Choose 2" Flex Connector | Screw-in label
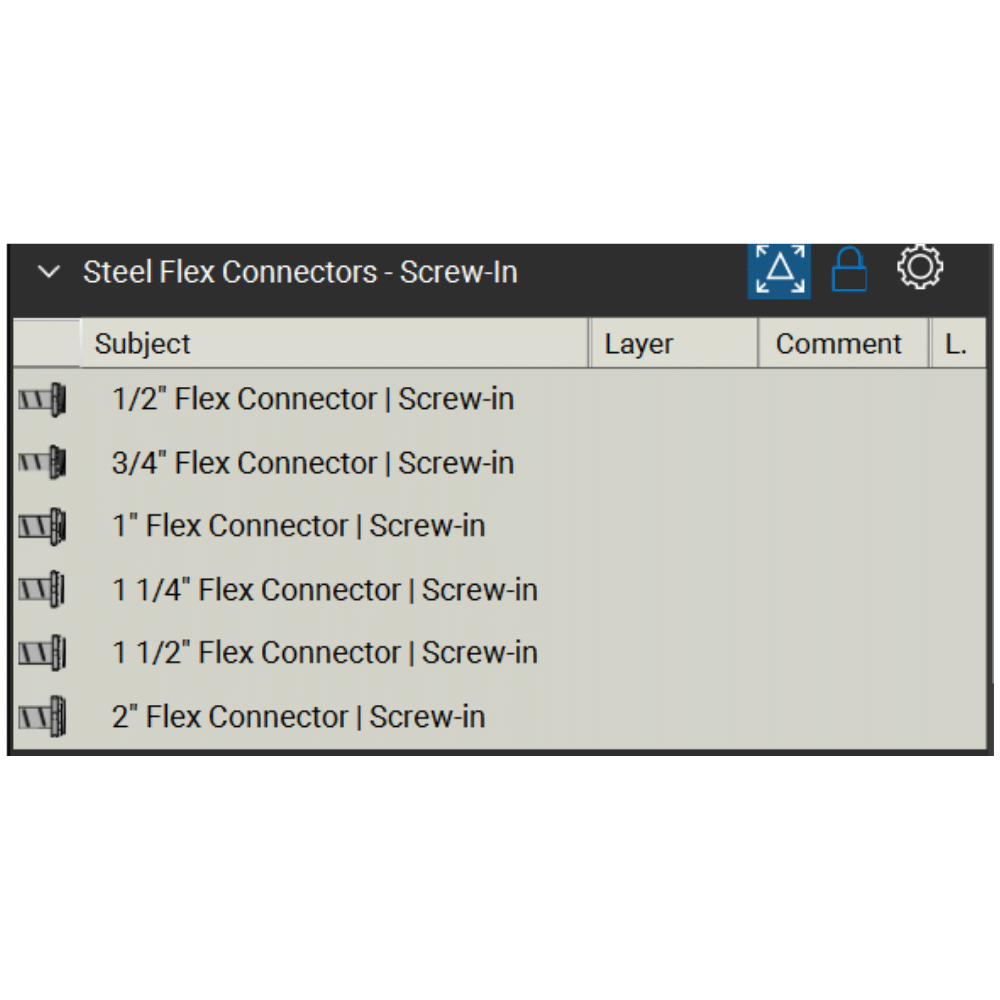Image resolution: width=1000 pixels, height=1000 pixels. pos(299,716)
